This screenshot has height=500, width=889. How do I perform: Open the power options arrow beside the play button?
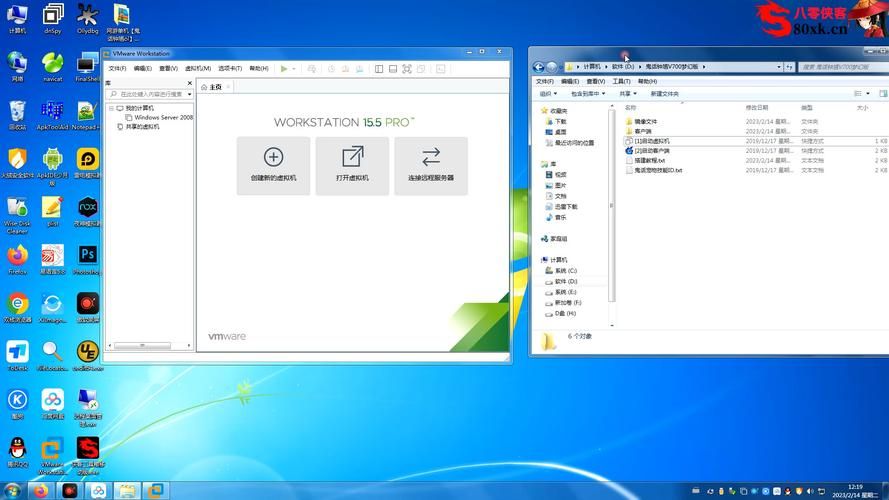[294, 69]
